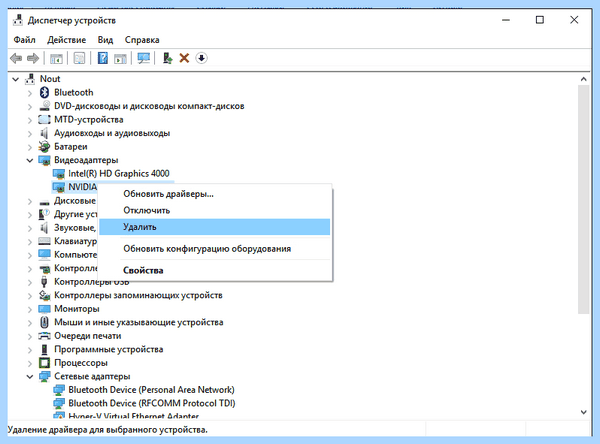Select Bluetooth Device (RFCOMM Protocol TDI)
Screen dimensions: 600x444
[x=152, y=403]
